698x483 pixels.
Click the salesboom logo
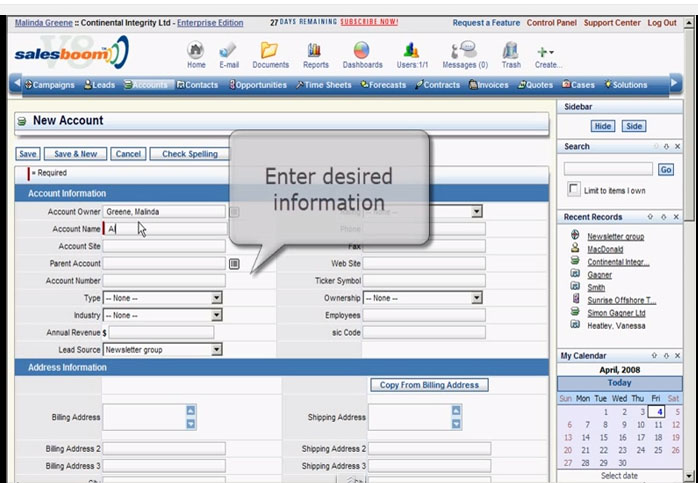click(71, 53)
